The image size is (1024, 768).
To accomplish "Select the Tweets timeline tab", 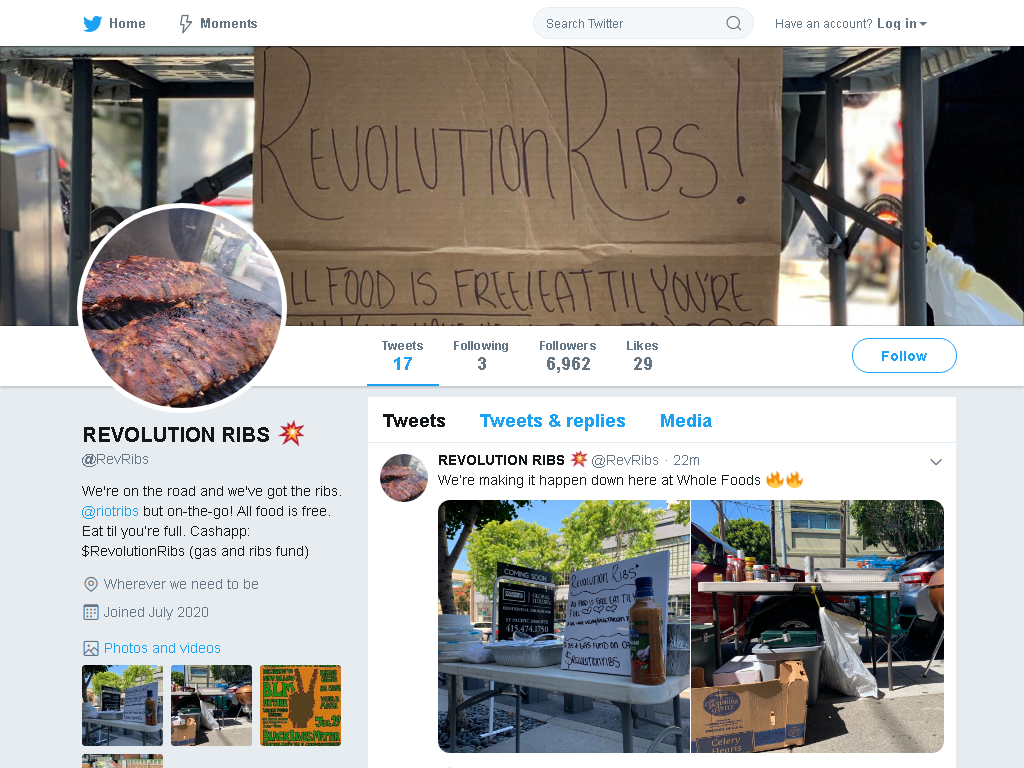I will (414, 421).
